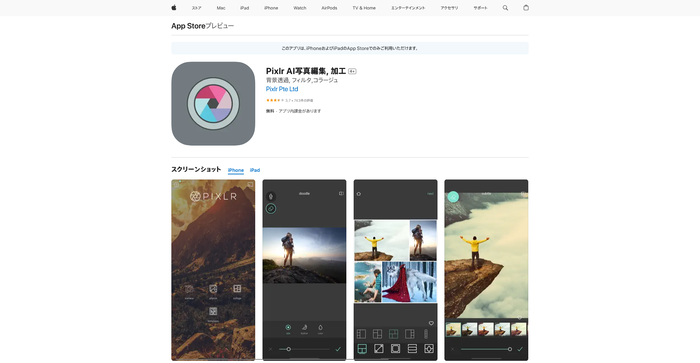Open the ストア menu item

click(x=196, y=8)
